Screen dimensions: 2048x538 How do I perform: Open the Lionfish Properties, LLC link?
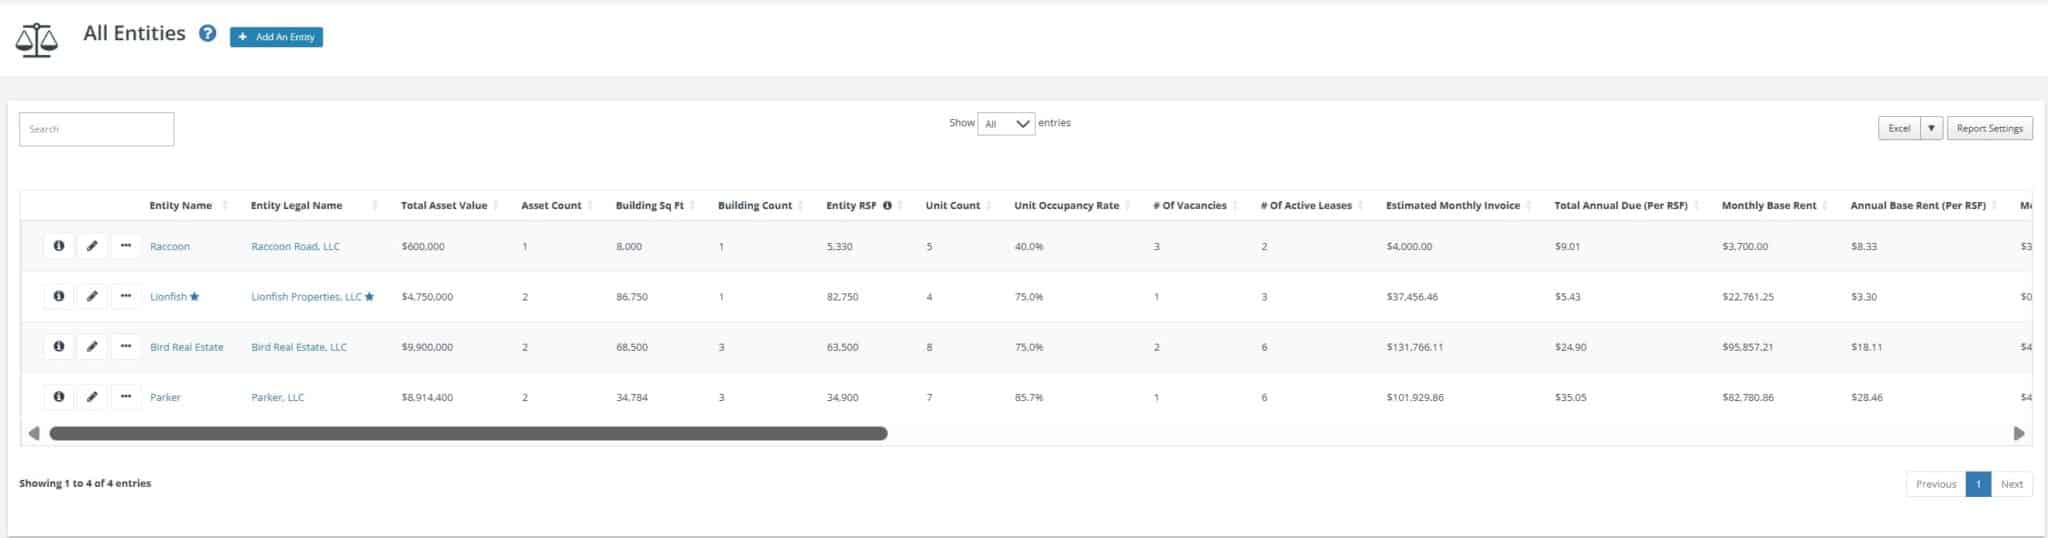click(x=306, y=297)
